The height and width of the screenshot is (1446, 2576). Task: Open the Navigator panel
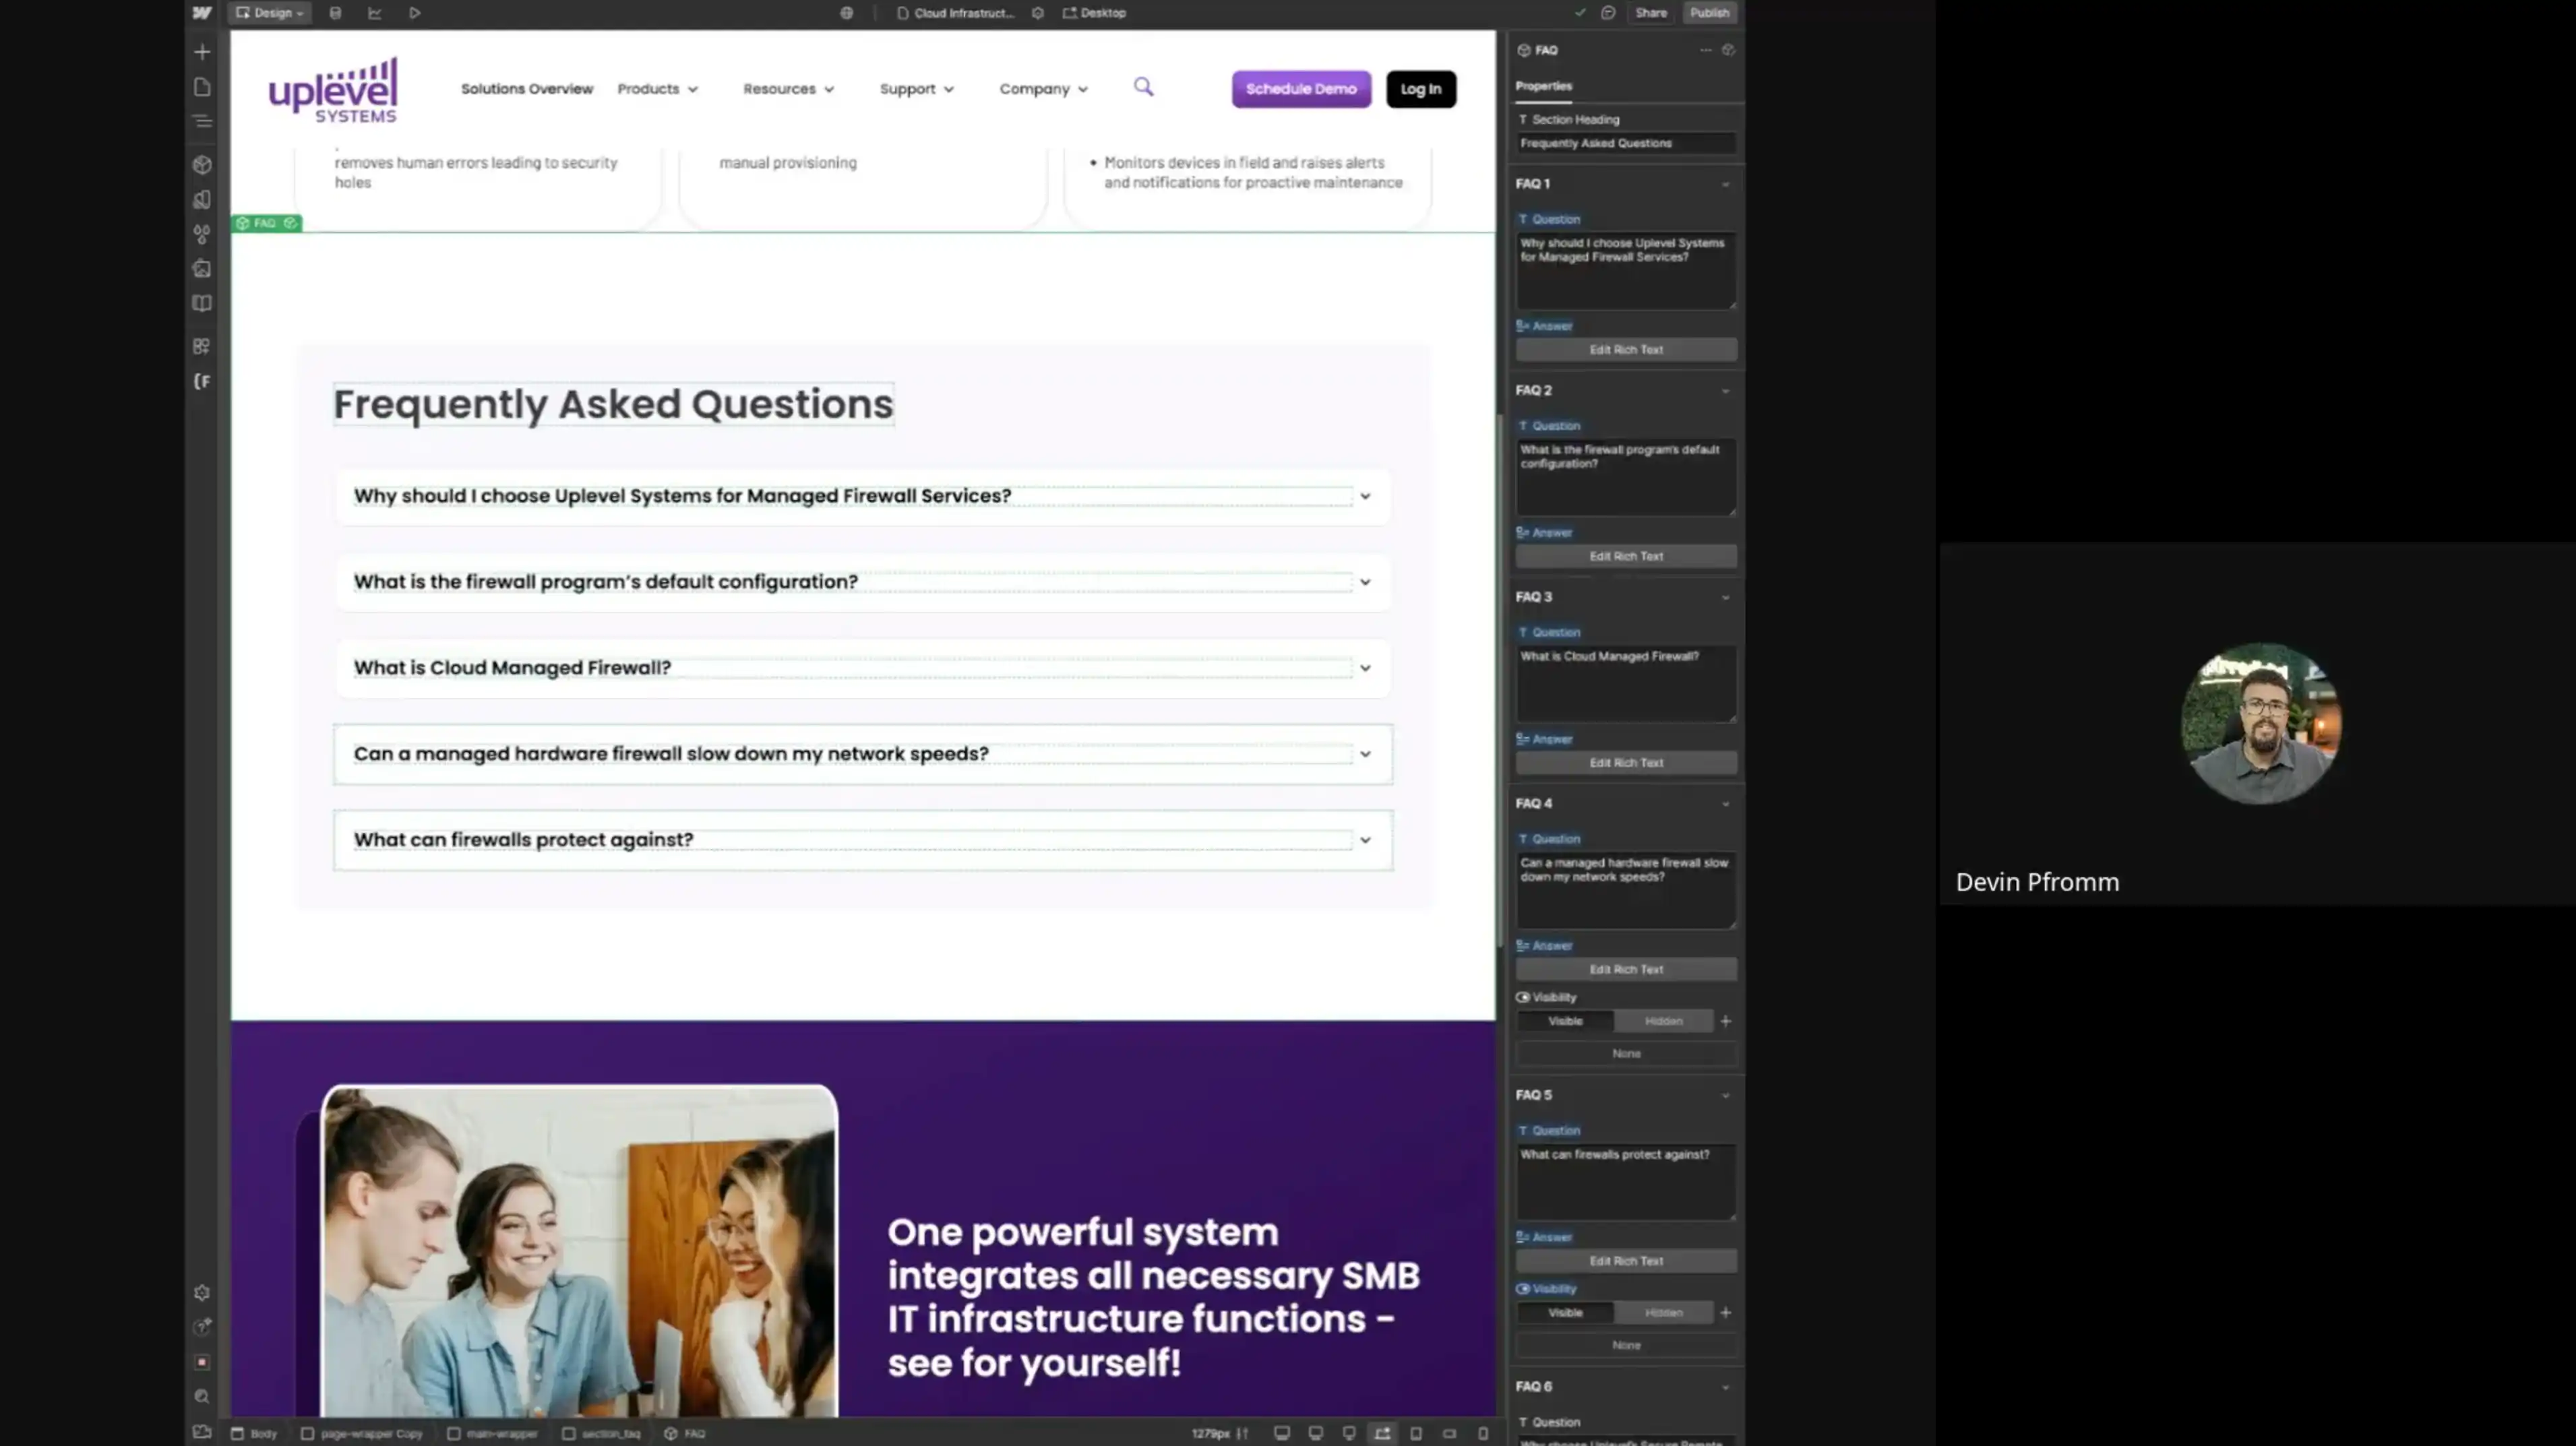coord(202,121)
